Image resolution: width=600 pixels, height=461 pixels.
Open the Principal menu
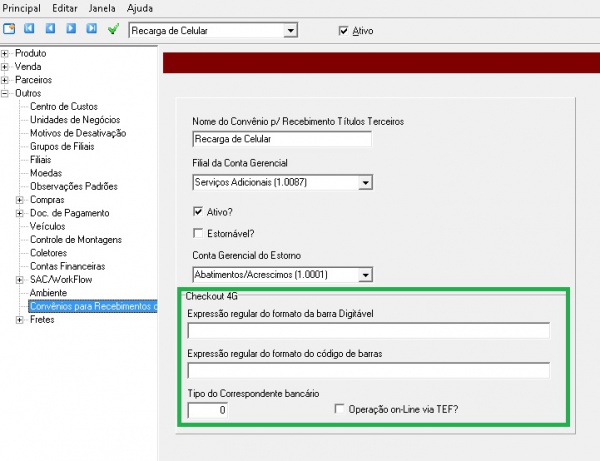click(x=24, y=8)
